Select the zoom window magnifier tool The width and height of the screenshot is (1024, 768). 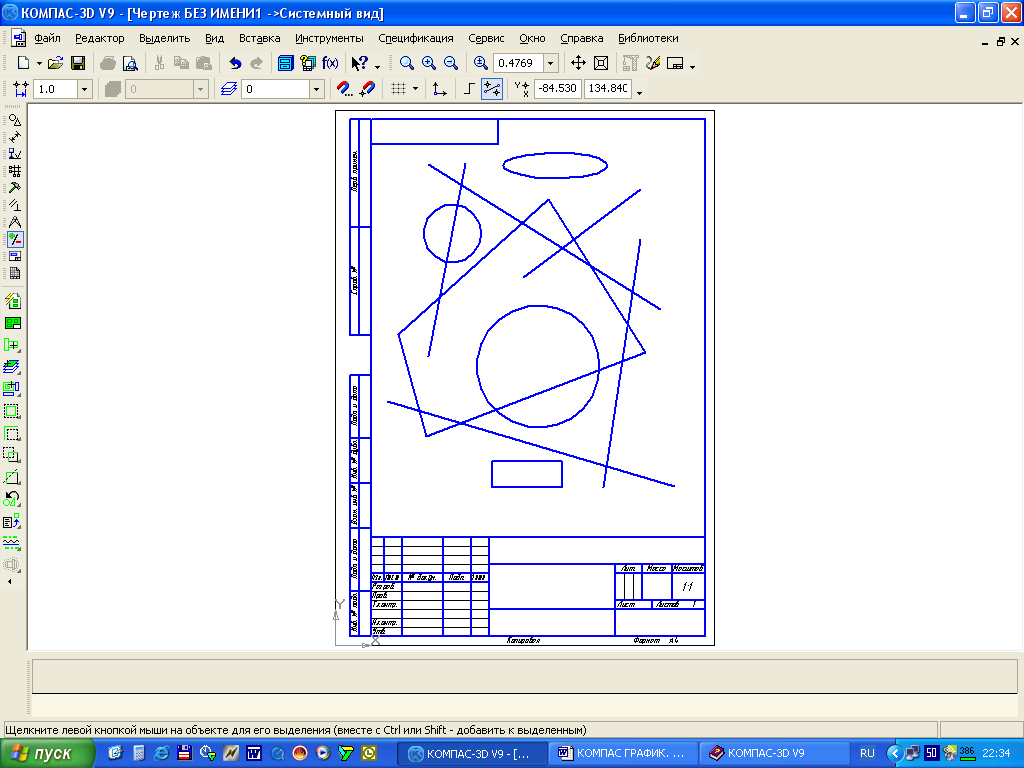[x=407, y=63]
